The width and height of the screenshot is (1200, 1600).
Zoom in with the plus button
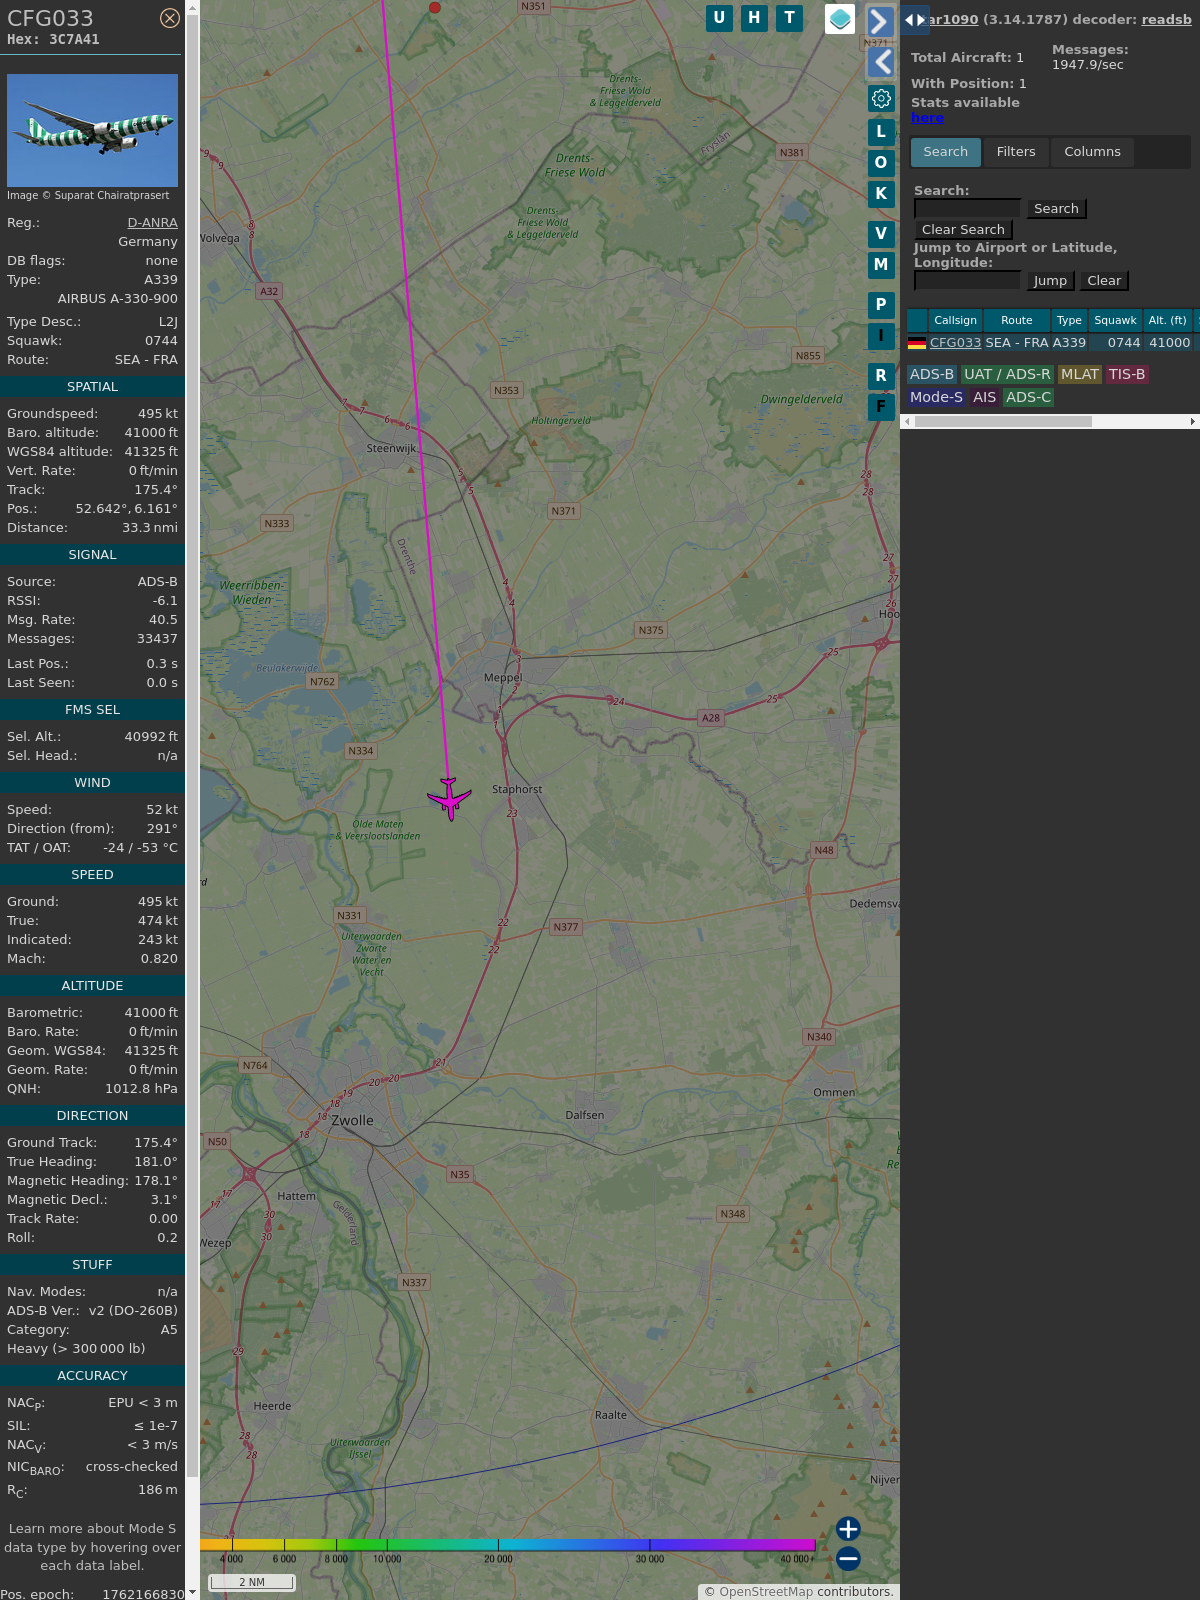tap(848, 1529)
